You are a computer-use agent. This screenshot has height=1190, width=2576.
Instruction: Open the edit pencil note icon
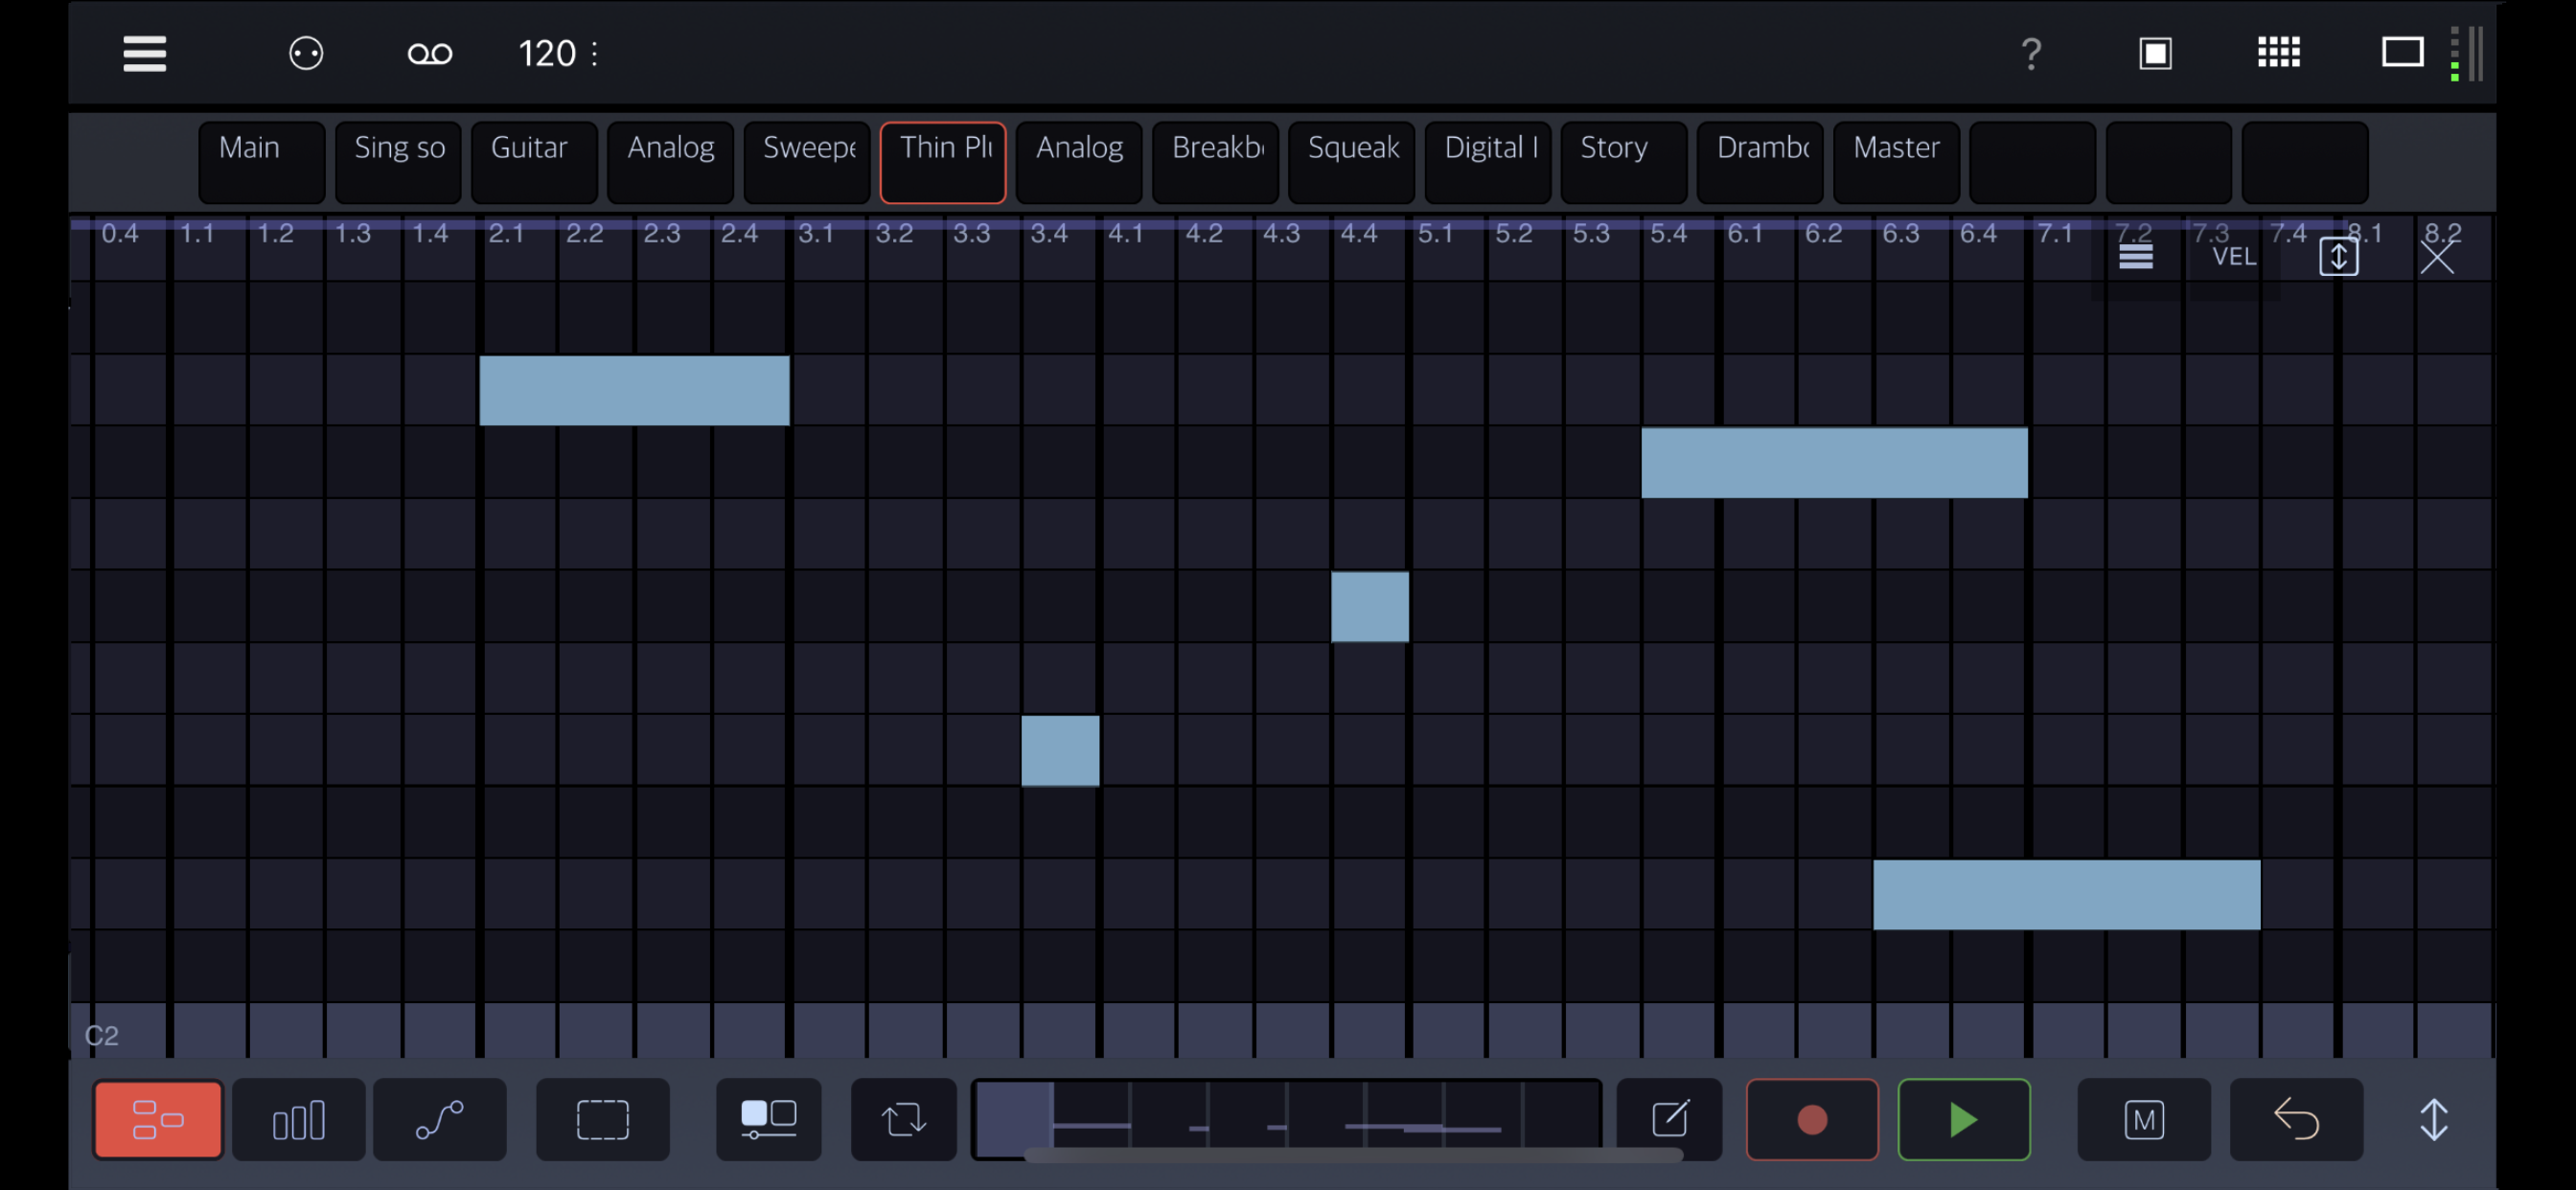click(x=1670, y=1119)
